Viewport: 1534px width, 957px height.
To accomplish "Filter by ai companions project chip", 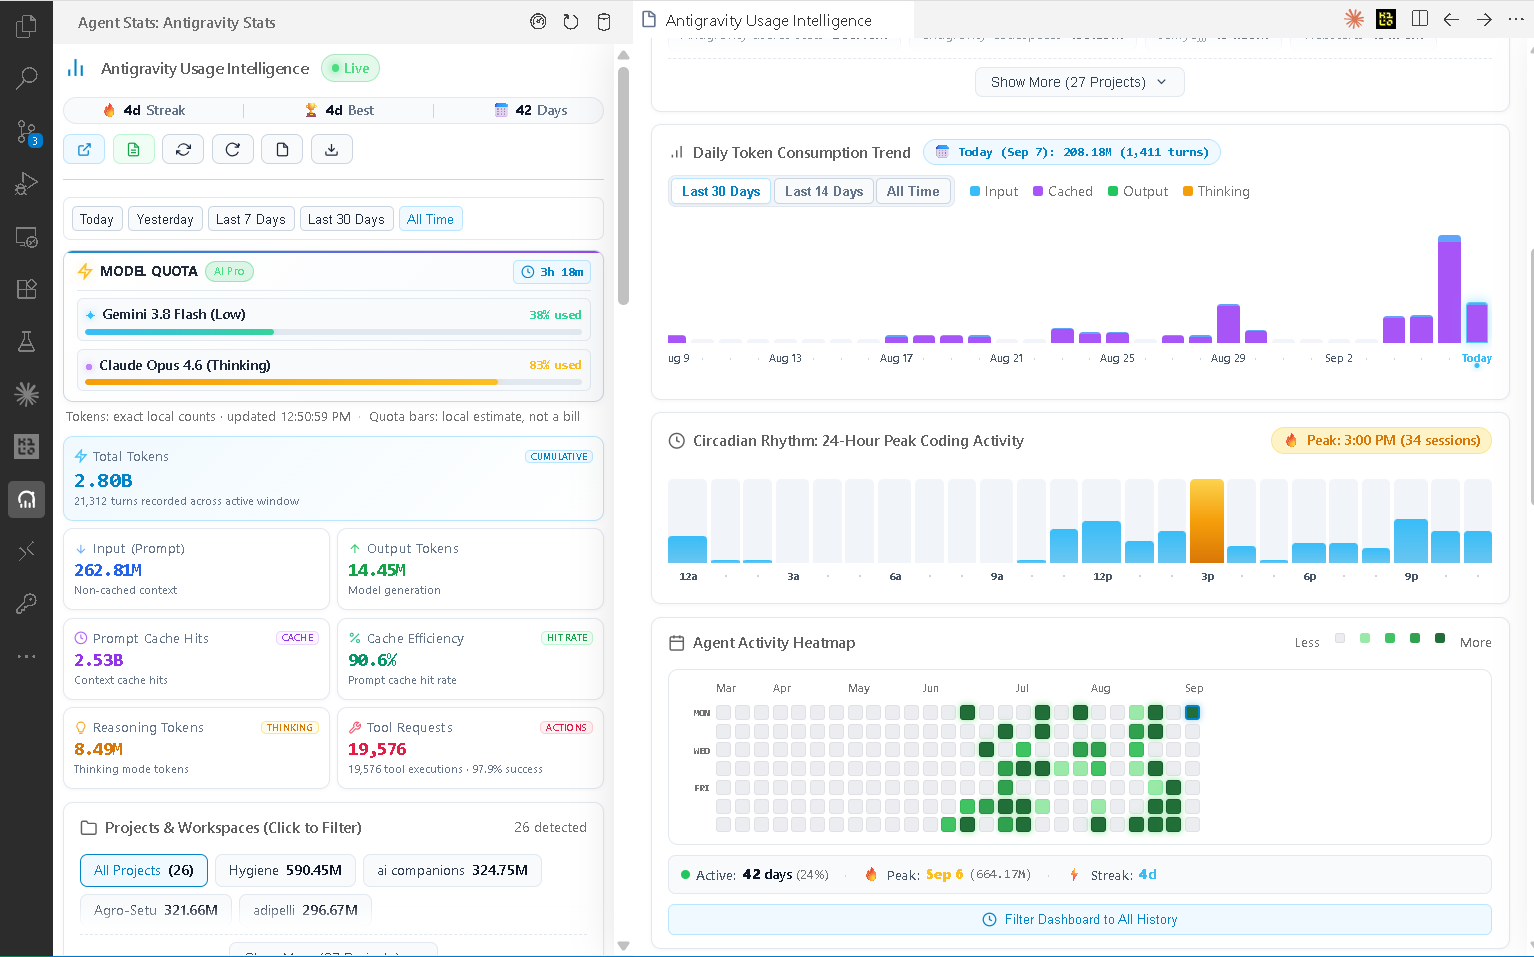I will (x=452, y=871).
